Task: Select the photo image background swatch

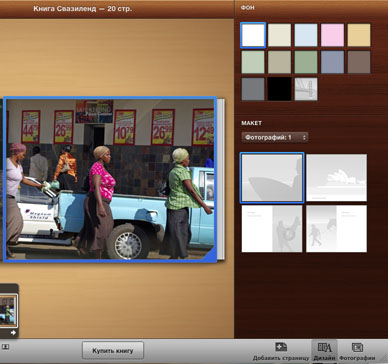Action: point(306,89)
